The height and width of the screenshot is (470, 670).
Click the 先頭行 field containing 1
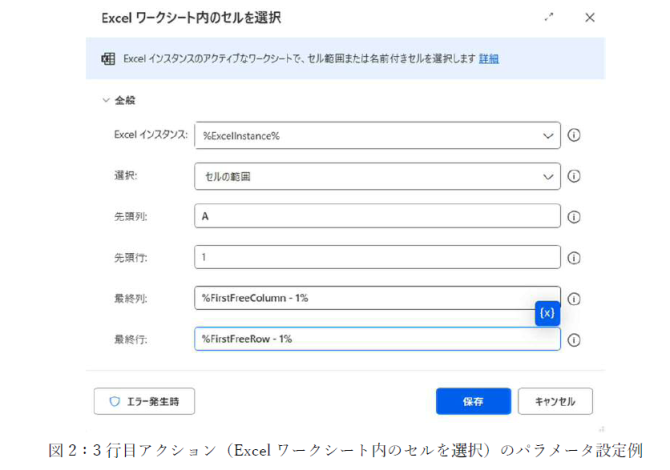[x=377, y=257]
